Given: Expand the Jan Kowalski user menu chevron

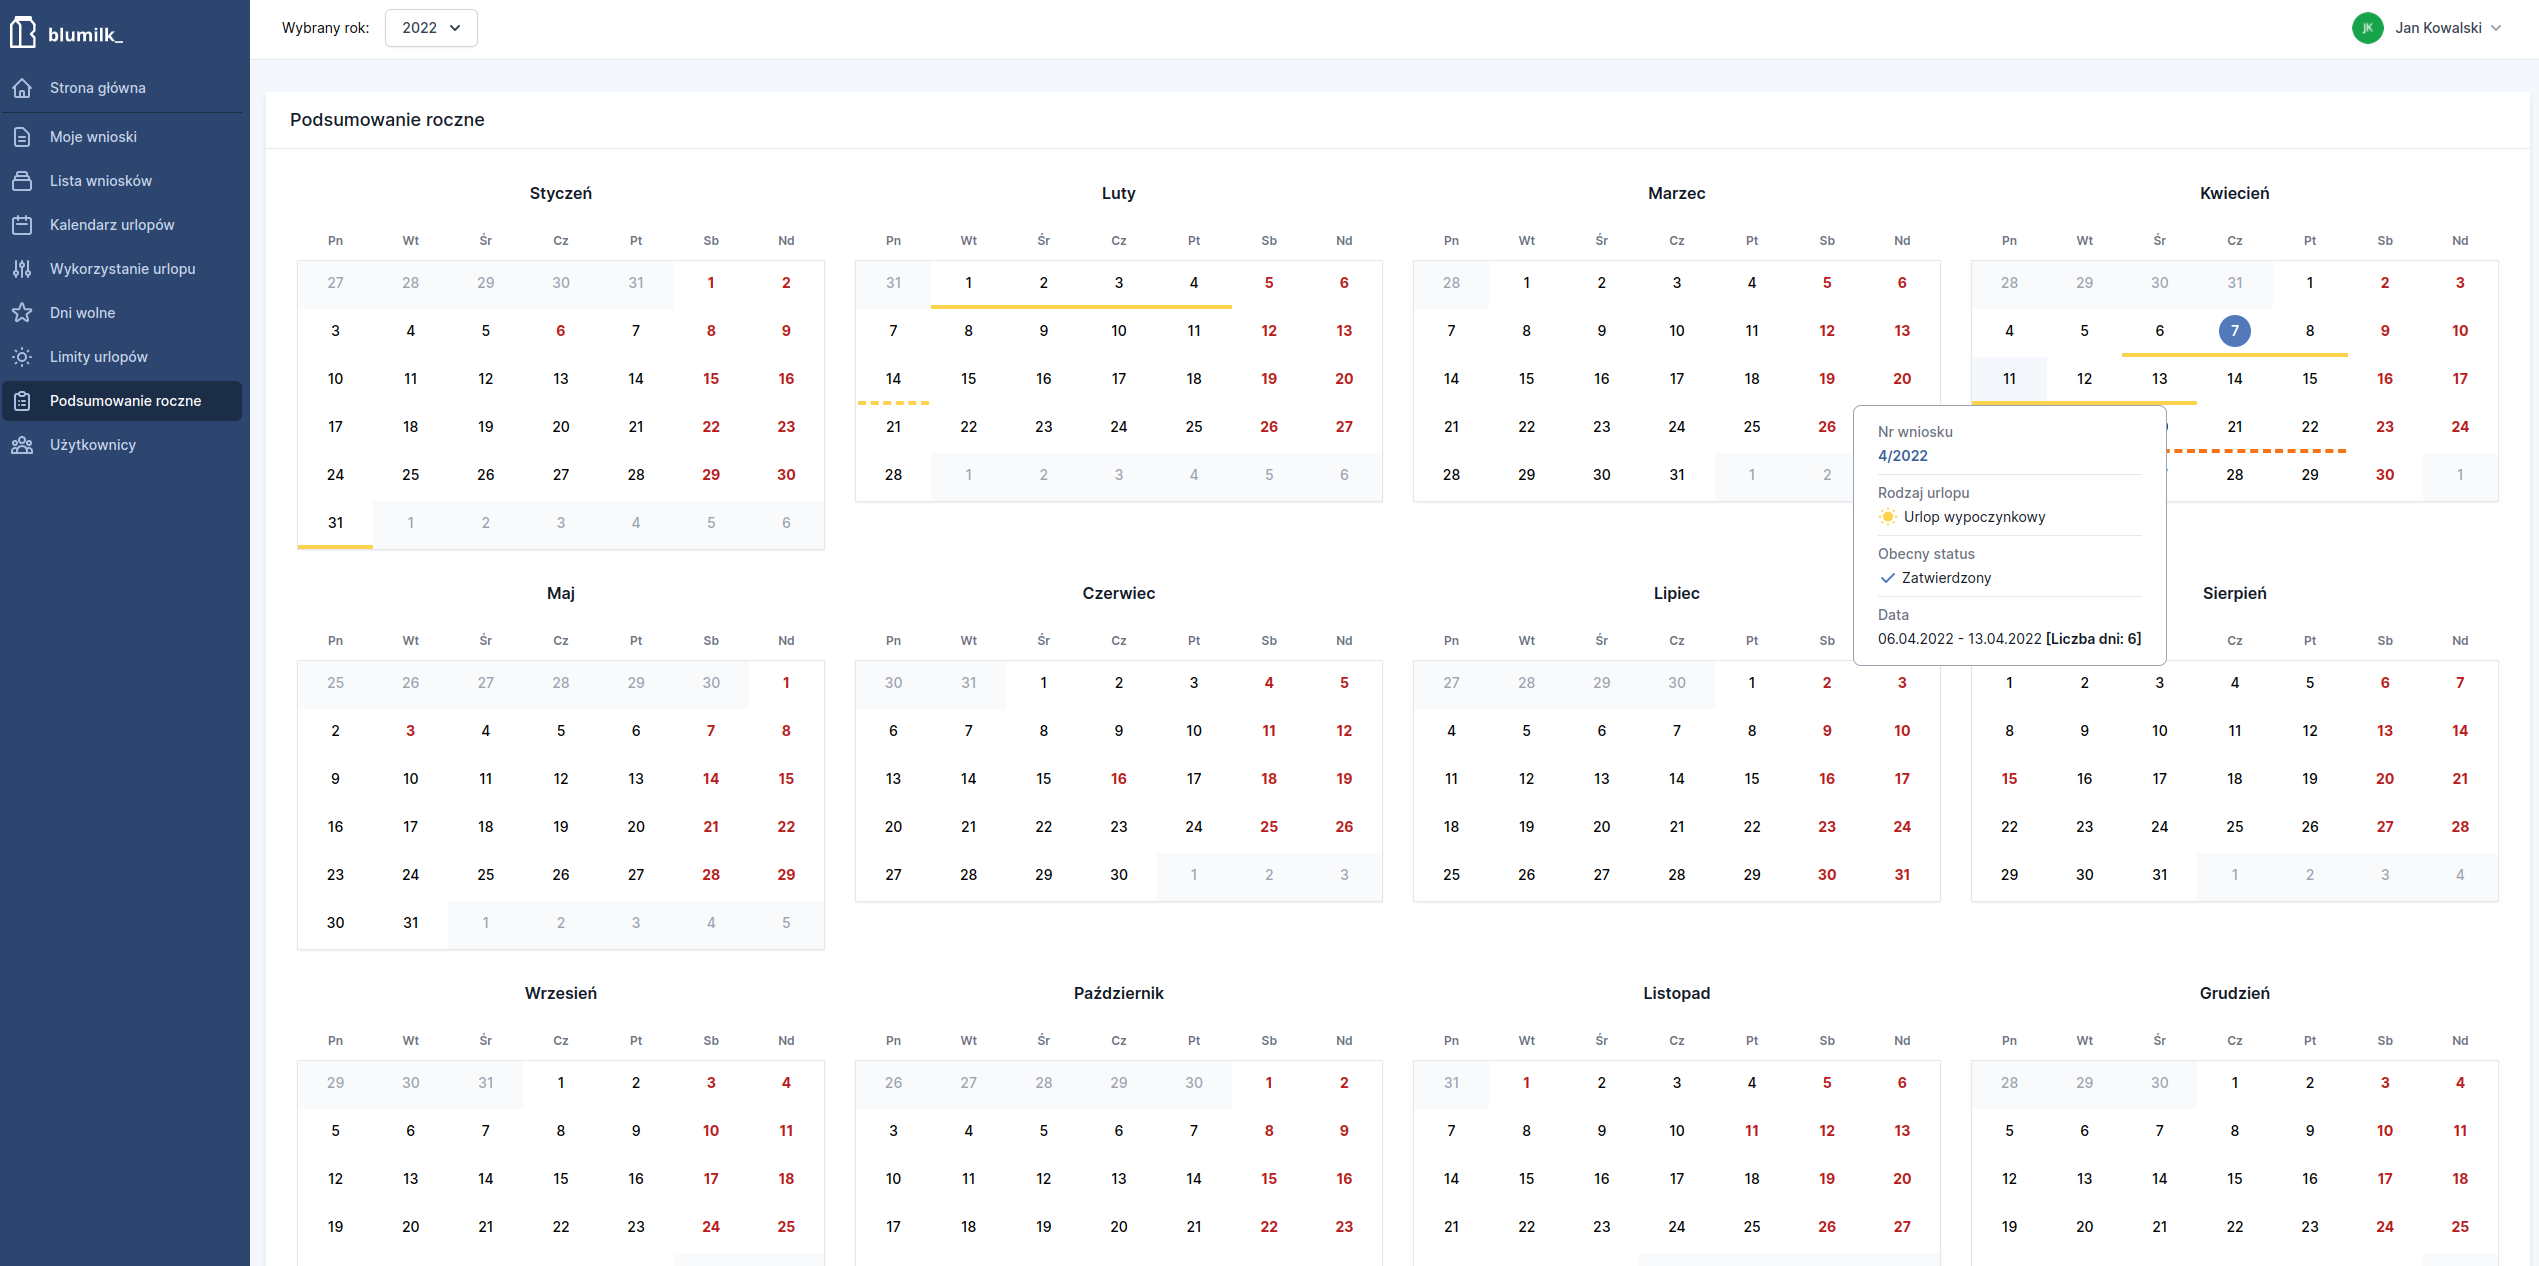Looking at the screenshot, I should pyautogui.click(x=2496, y=28).
